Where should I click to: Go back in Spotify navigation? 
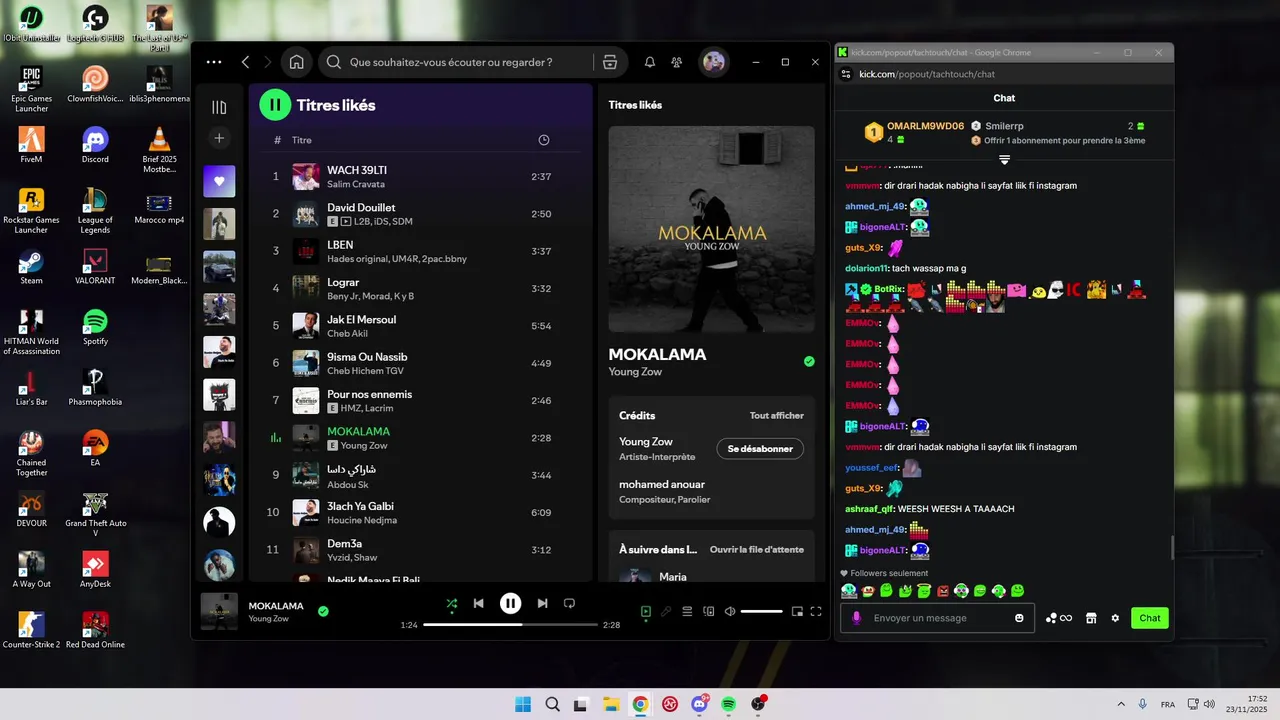point(246,62)
